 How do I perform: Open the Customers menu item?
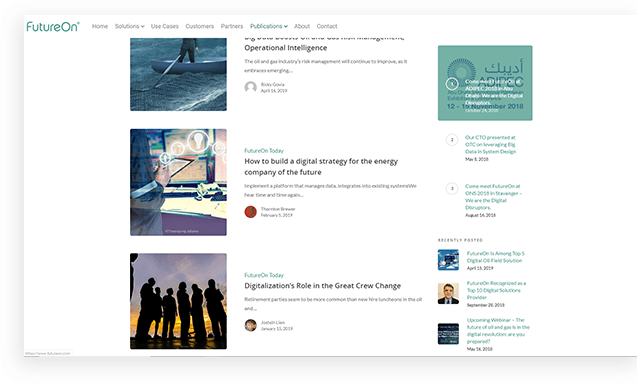coord(199,26)
